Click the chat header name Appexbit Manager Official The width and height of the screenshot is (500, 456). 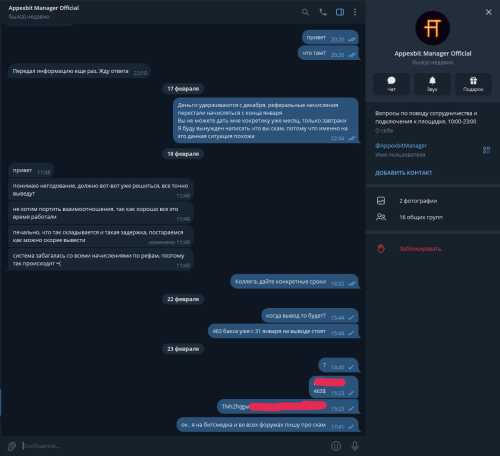[x=44, y=8]
